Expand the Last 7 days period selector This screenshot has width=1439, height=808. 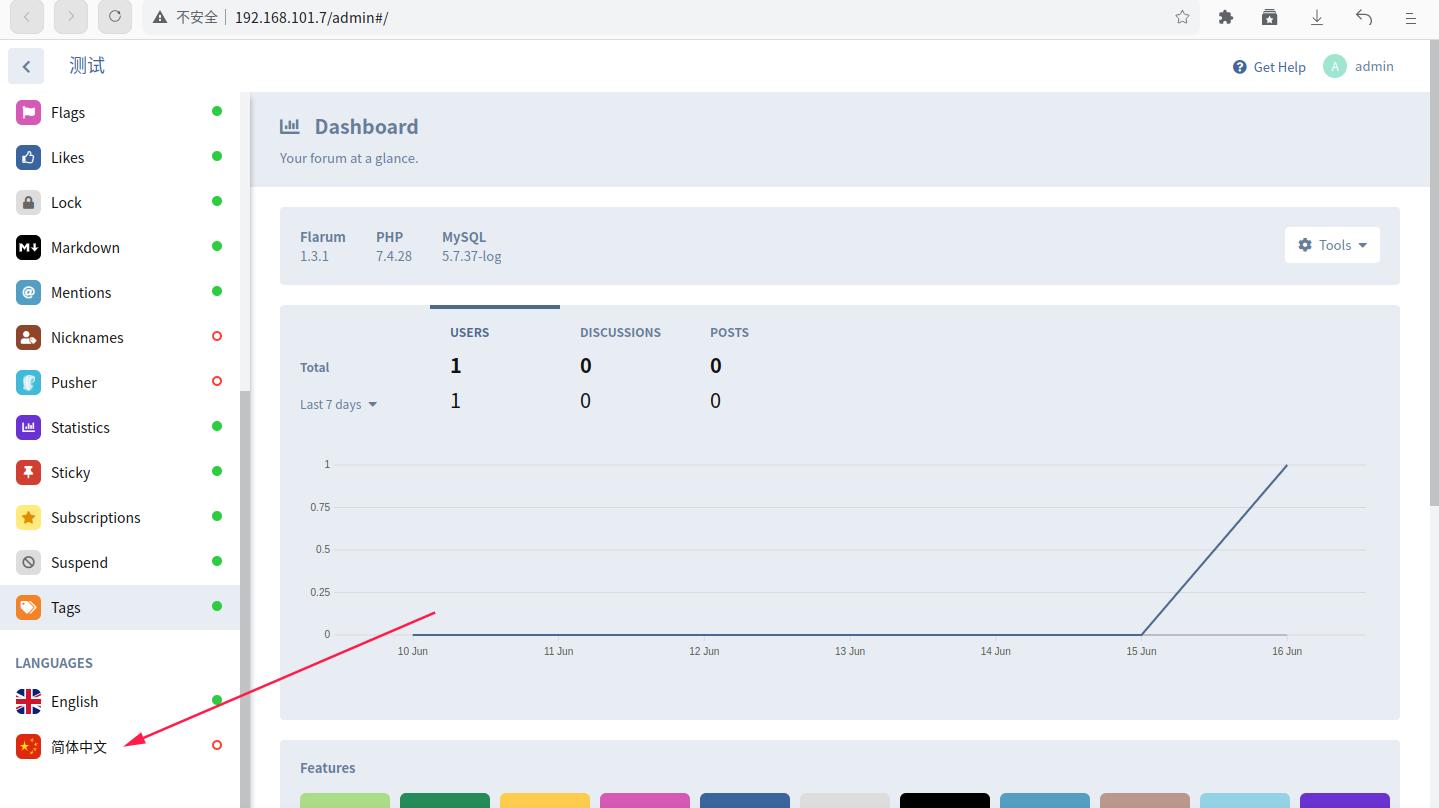click(x=338, y=404)
